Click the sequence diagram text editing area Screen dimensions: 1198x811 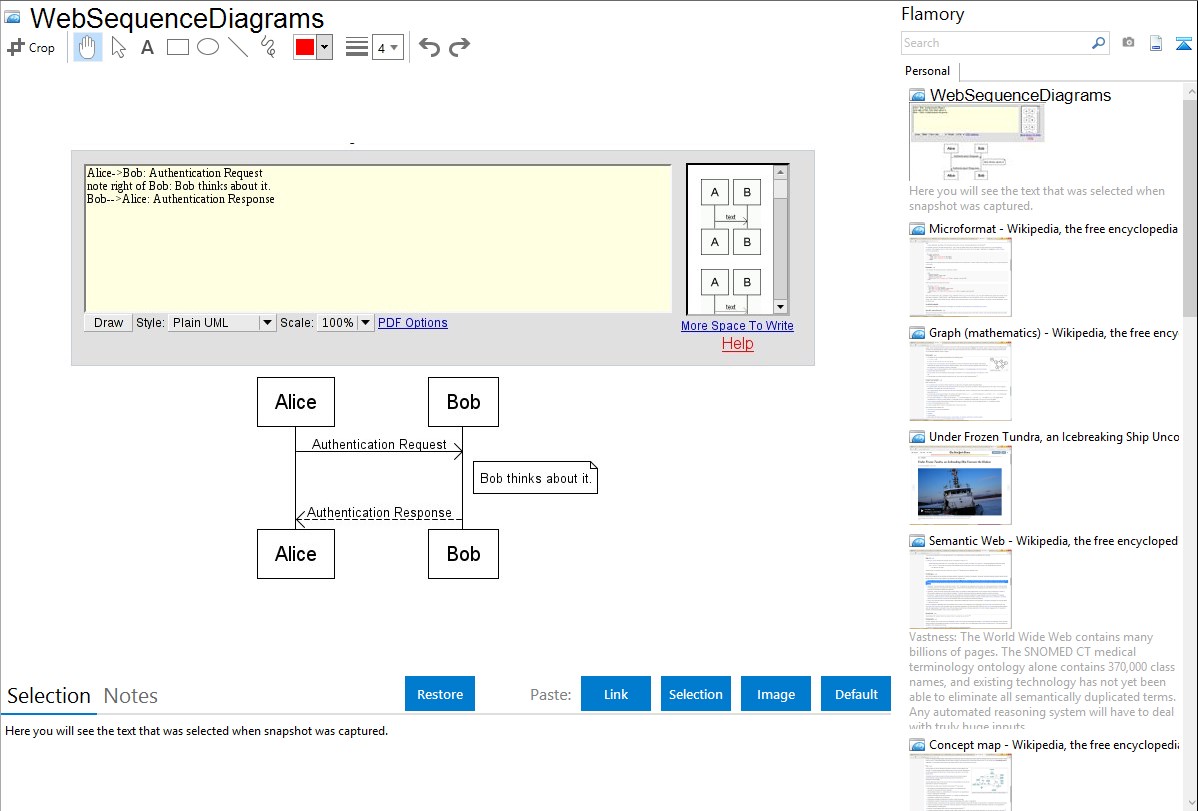[378, 238]
